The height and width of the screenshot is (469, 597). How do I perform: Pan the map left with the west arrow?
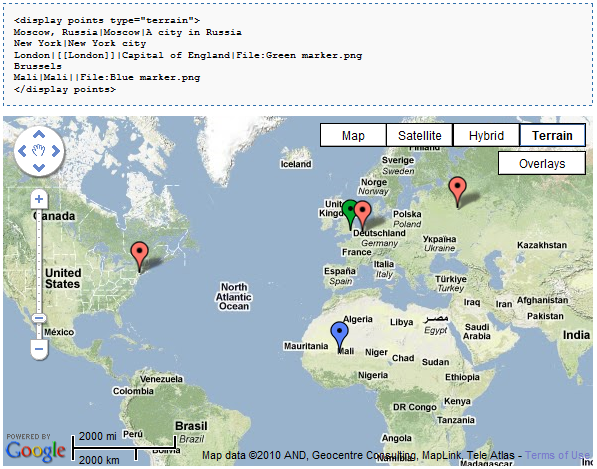22,151
